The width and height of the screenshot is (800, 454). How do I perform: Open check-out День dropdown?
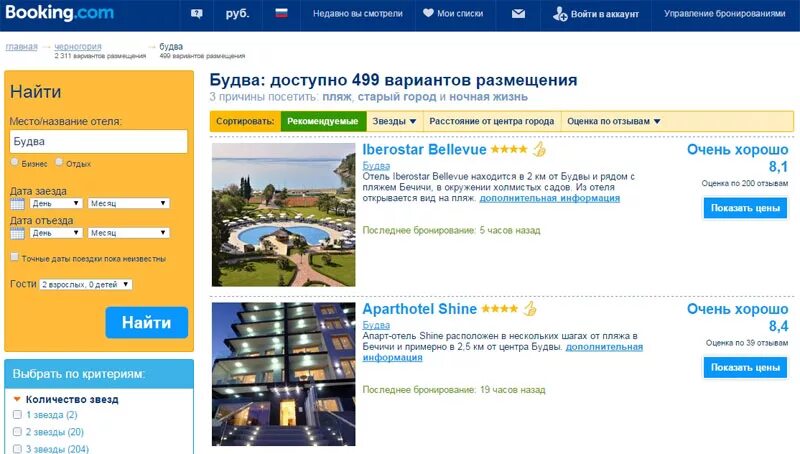click(x=56, y=233)
